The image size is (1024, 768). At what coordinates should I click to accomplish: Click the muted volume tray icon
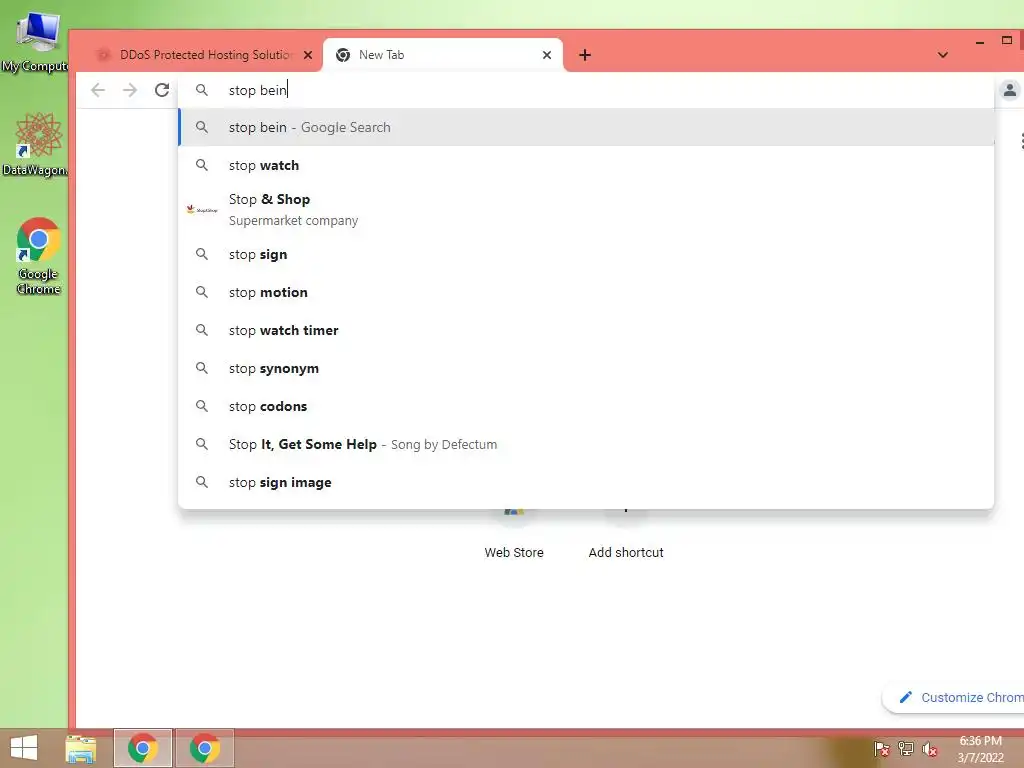(x=930, y=749)
